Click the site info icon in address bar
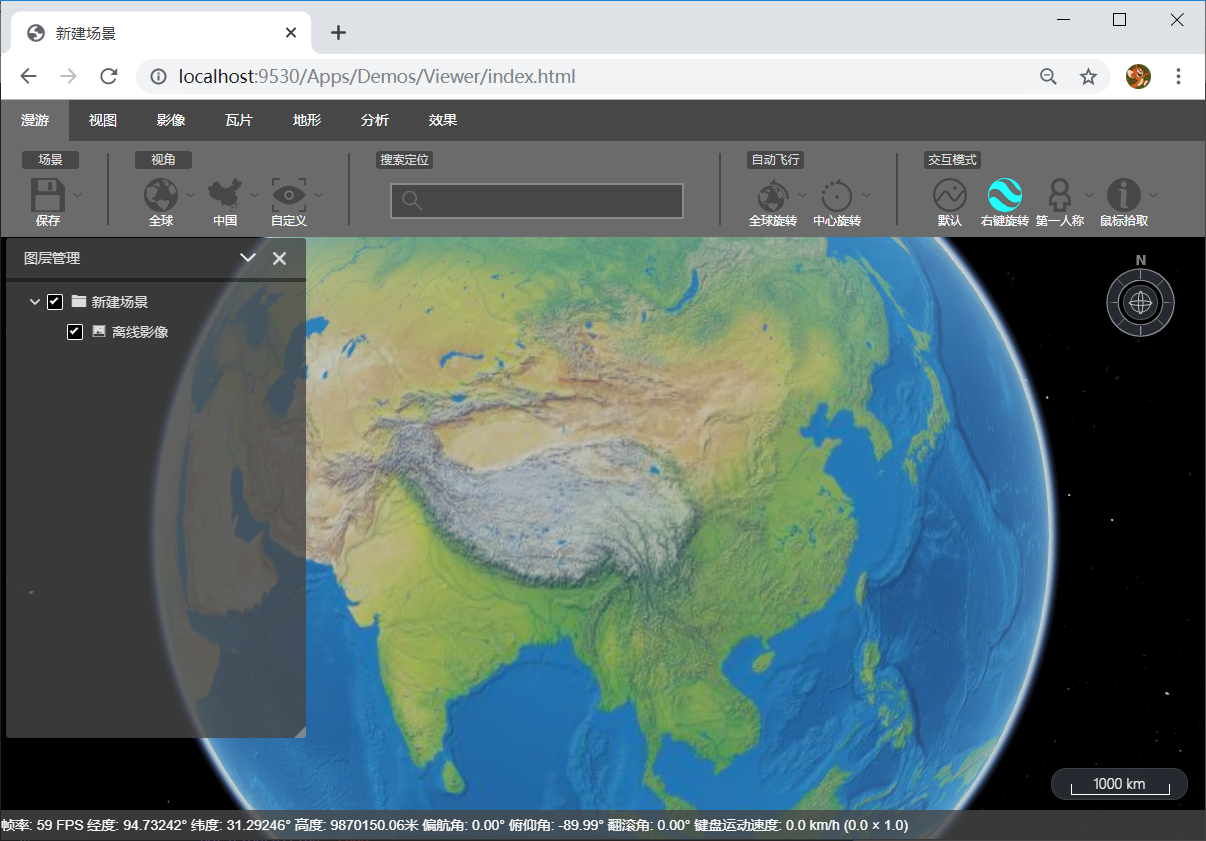 pyautogui.click(x=158, y=76)
